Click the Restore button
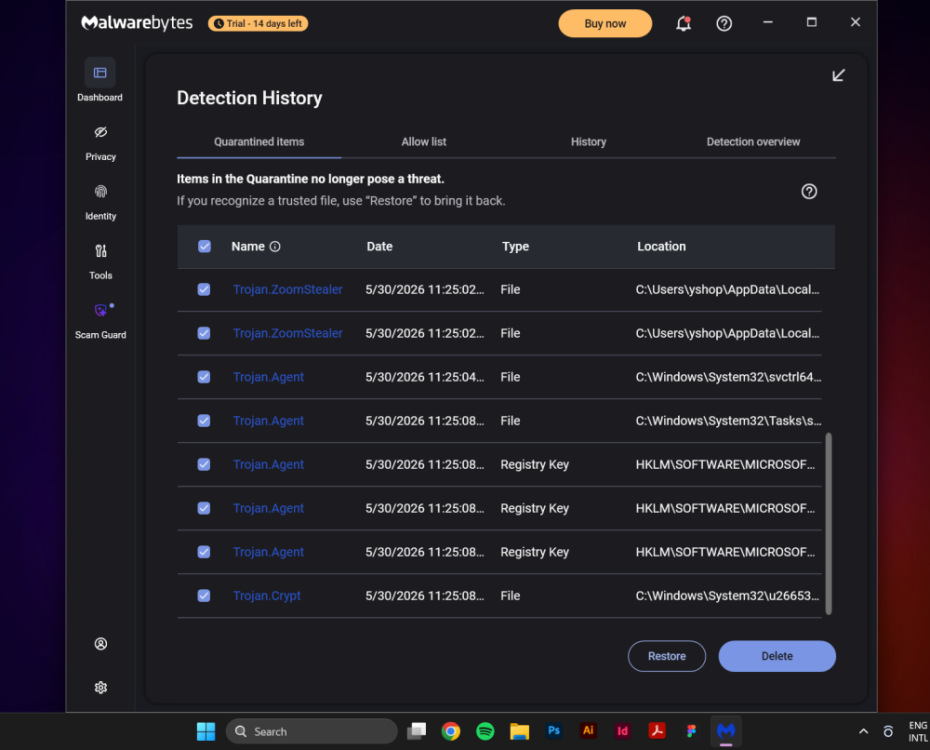Image resolution: width=930 pixels, height=750 pixels. point(667,656)
